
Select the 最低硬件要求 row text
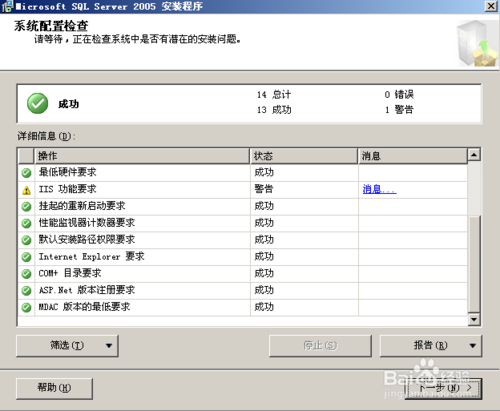[x=67, y=172]
